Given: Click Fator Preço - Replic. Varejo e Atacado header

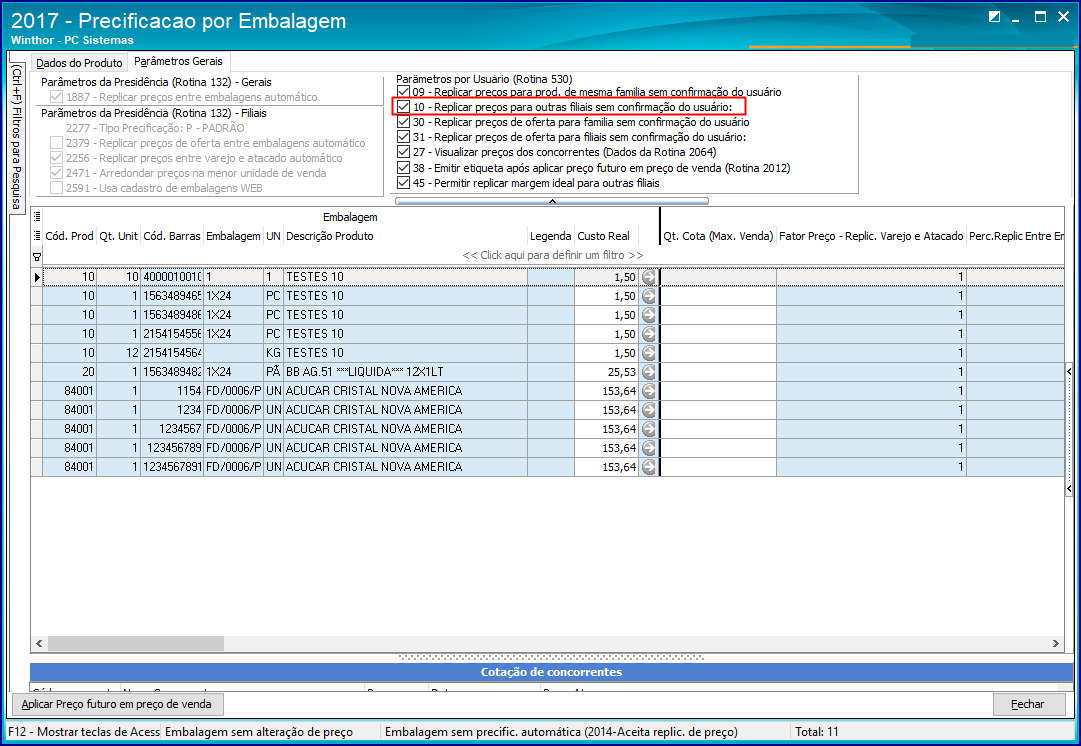Looking at the screenshot, I should click(871, 236).
